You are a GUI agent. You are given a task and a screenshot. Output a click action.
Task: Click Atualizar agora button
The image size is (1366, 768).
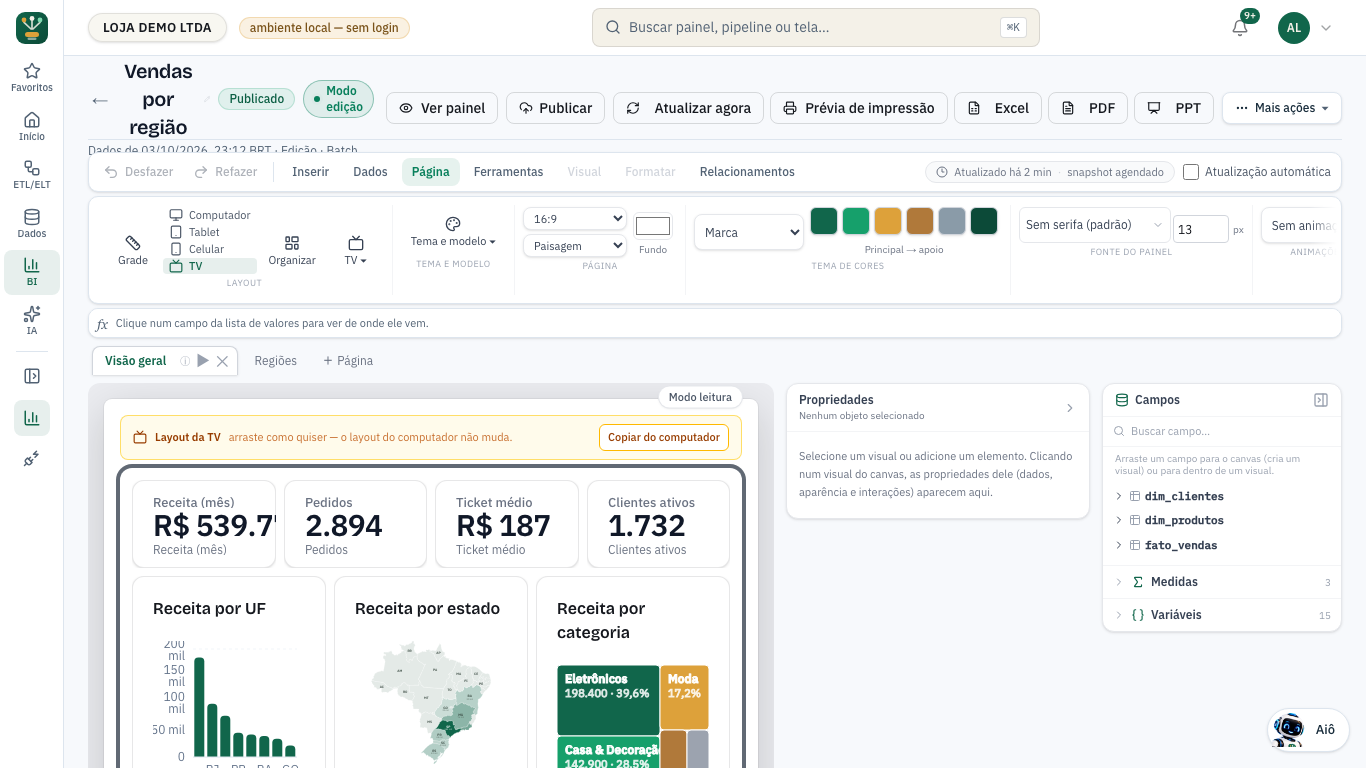[x=689, y=108]
